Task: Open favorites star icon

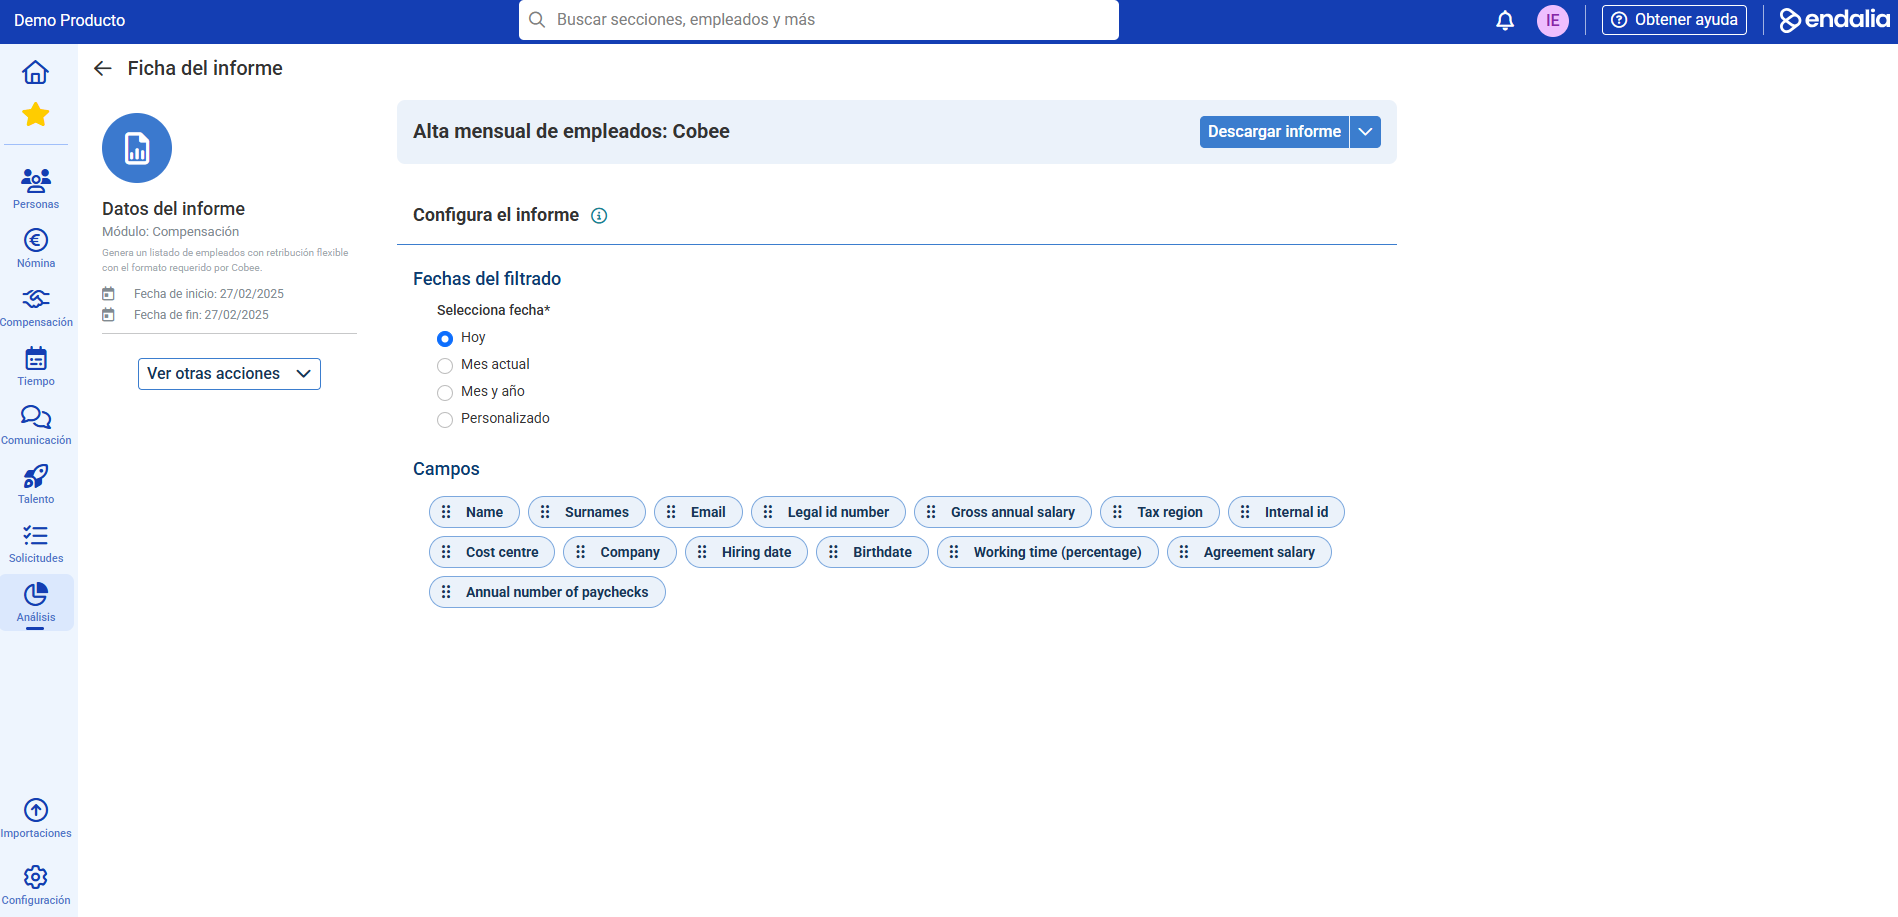Action: 36,114
